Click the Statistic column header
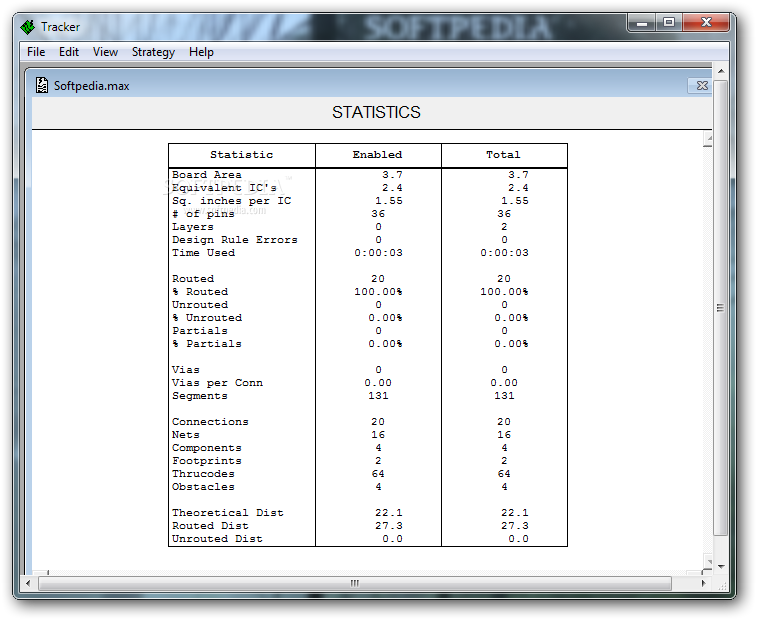 coord(241,155)
